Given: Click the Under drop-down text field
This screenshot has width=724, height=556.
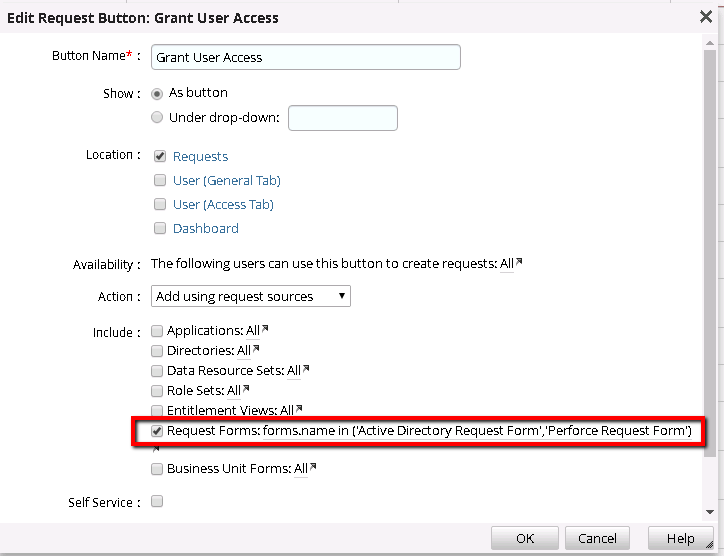Looking at the screenshot, I should [343, 118].
